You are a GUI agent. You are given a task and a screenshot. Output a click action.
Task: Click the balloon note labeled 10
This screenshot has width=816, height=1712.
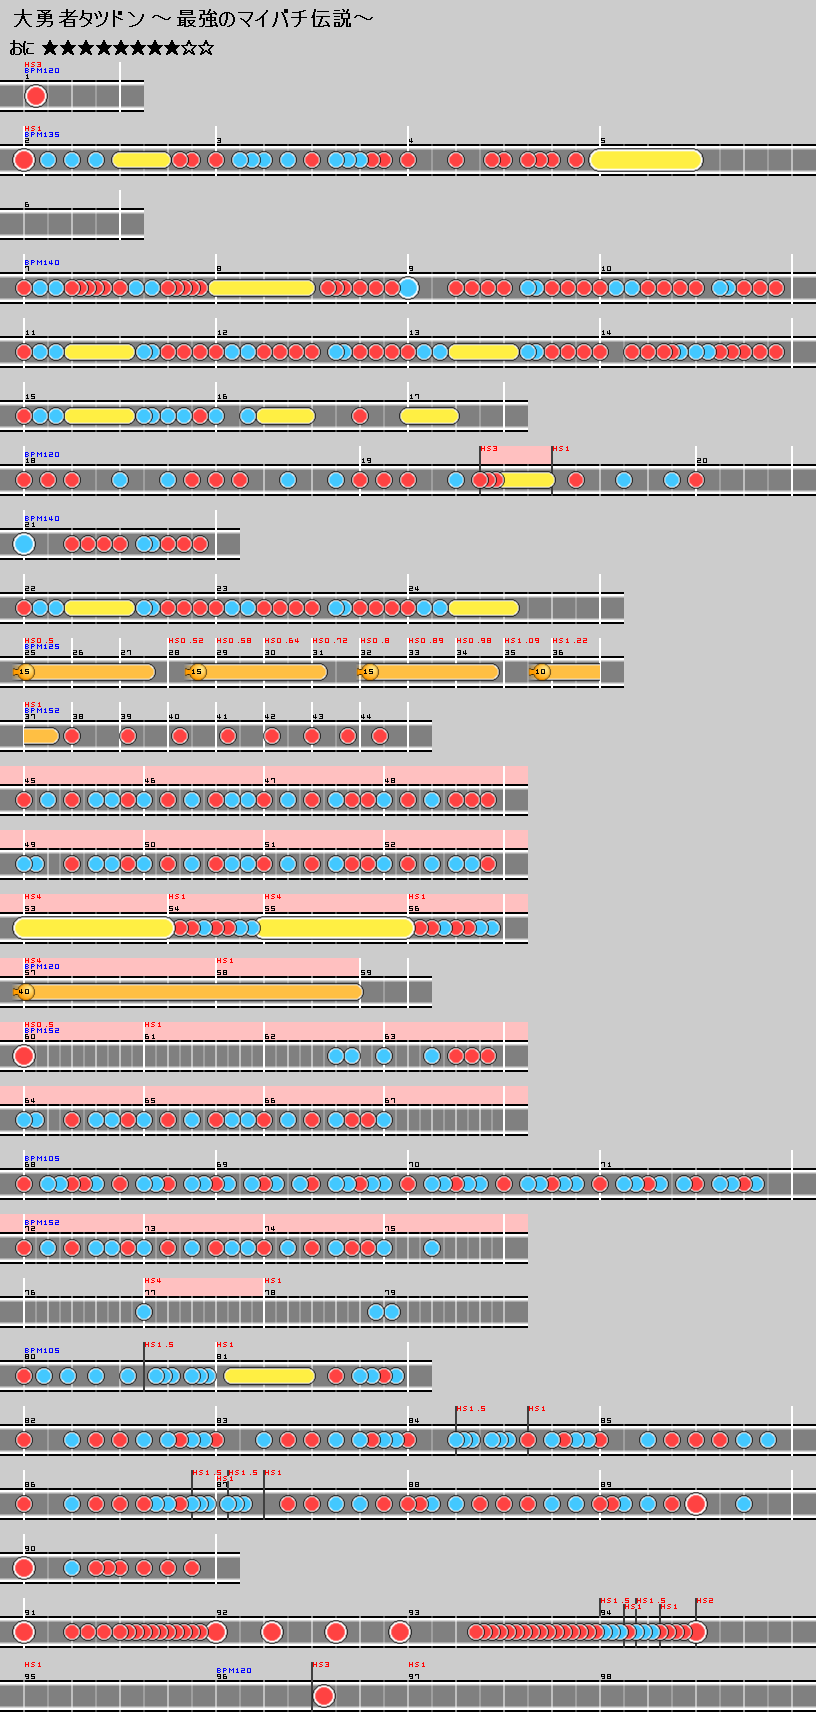click(x=541, y=672)
